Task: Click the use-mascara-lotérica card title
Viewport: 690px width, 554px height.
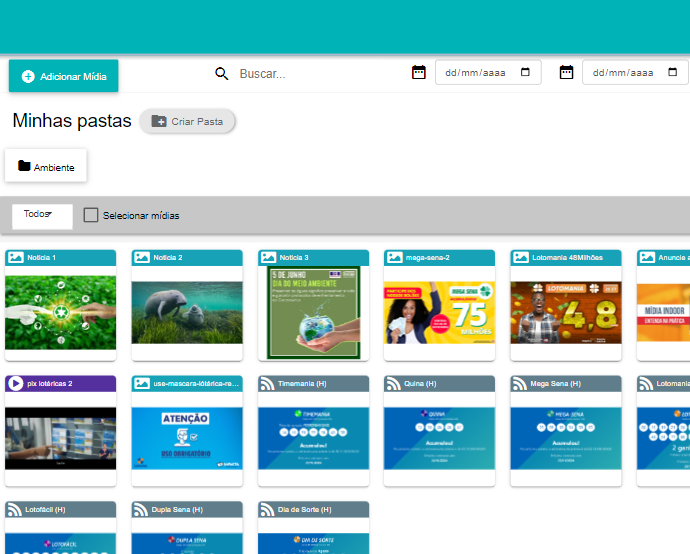Action: [x=196, y=384]
